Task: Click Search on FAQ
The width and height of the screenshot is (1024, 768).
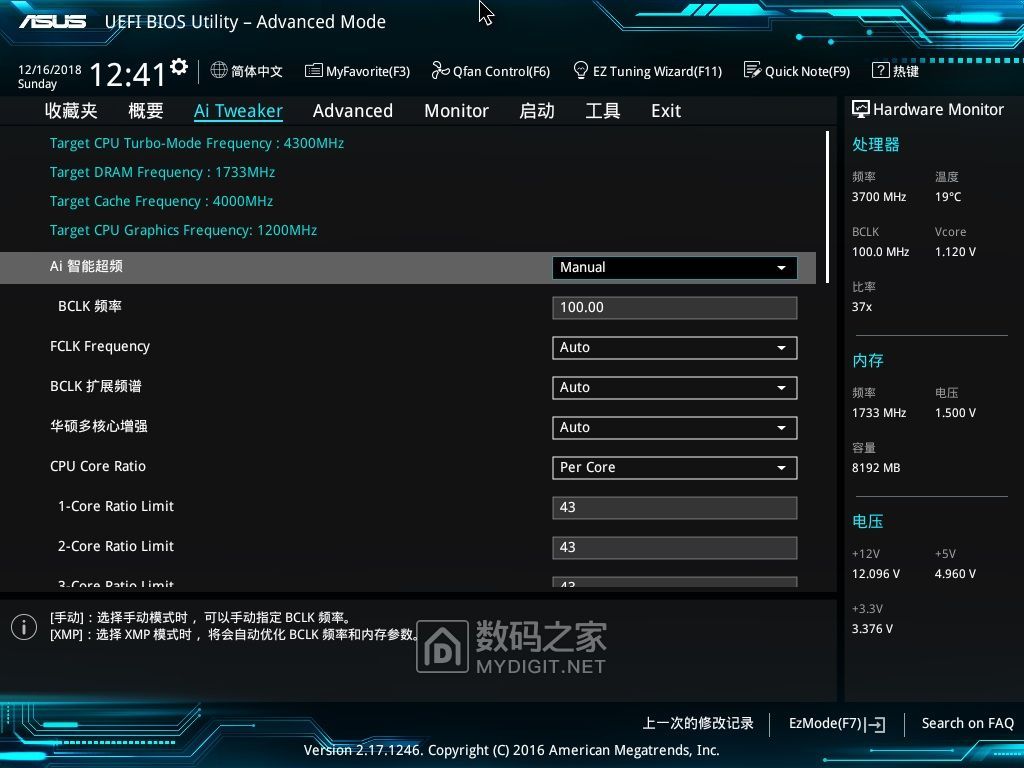Action: click(967, 723)
